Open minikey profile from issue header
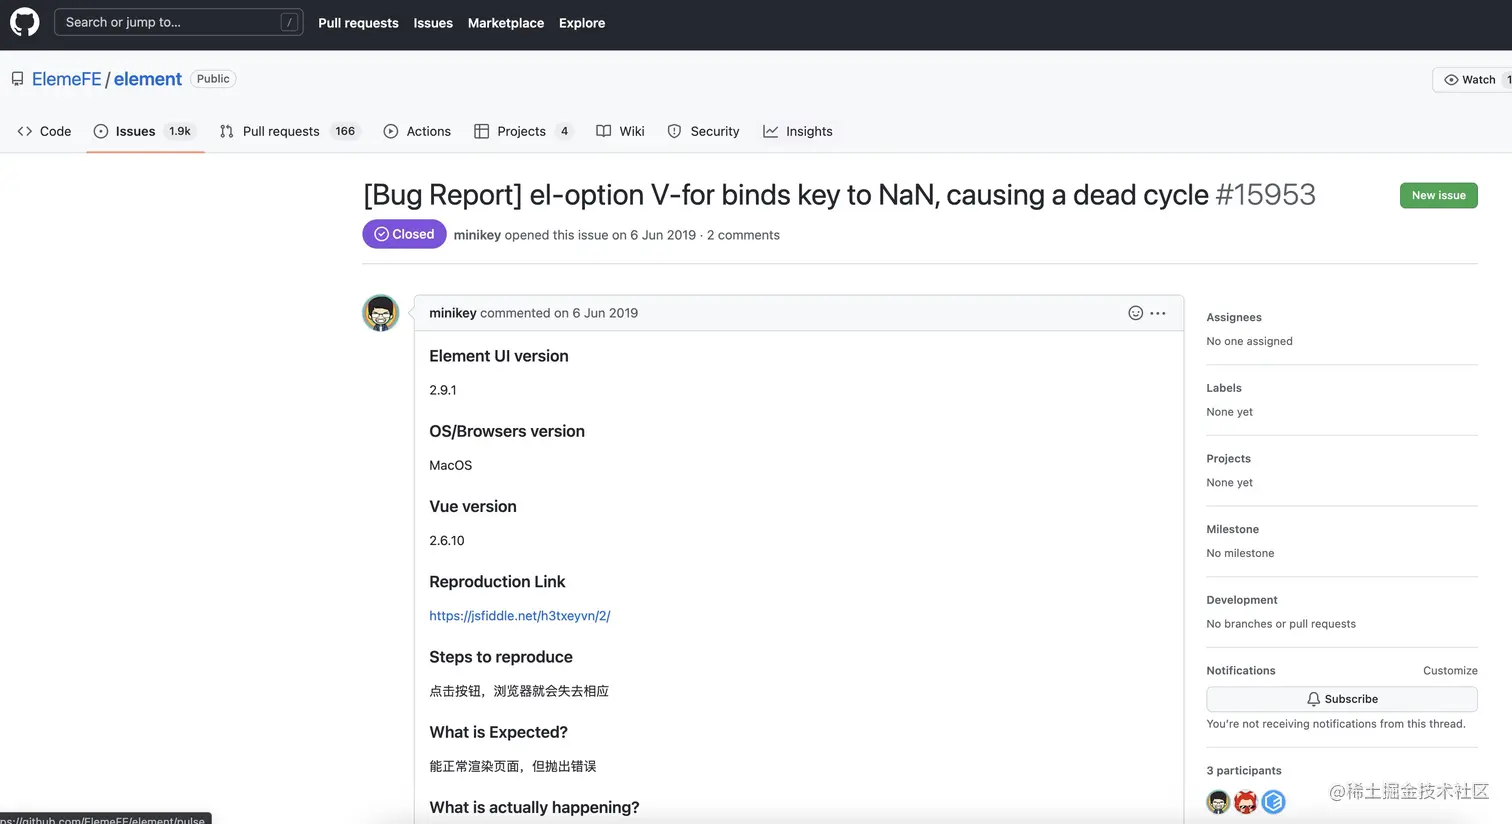1512x824 pixels. 477,235
